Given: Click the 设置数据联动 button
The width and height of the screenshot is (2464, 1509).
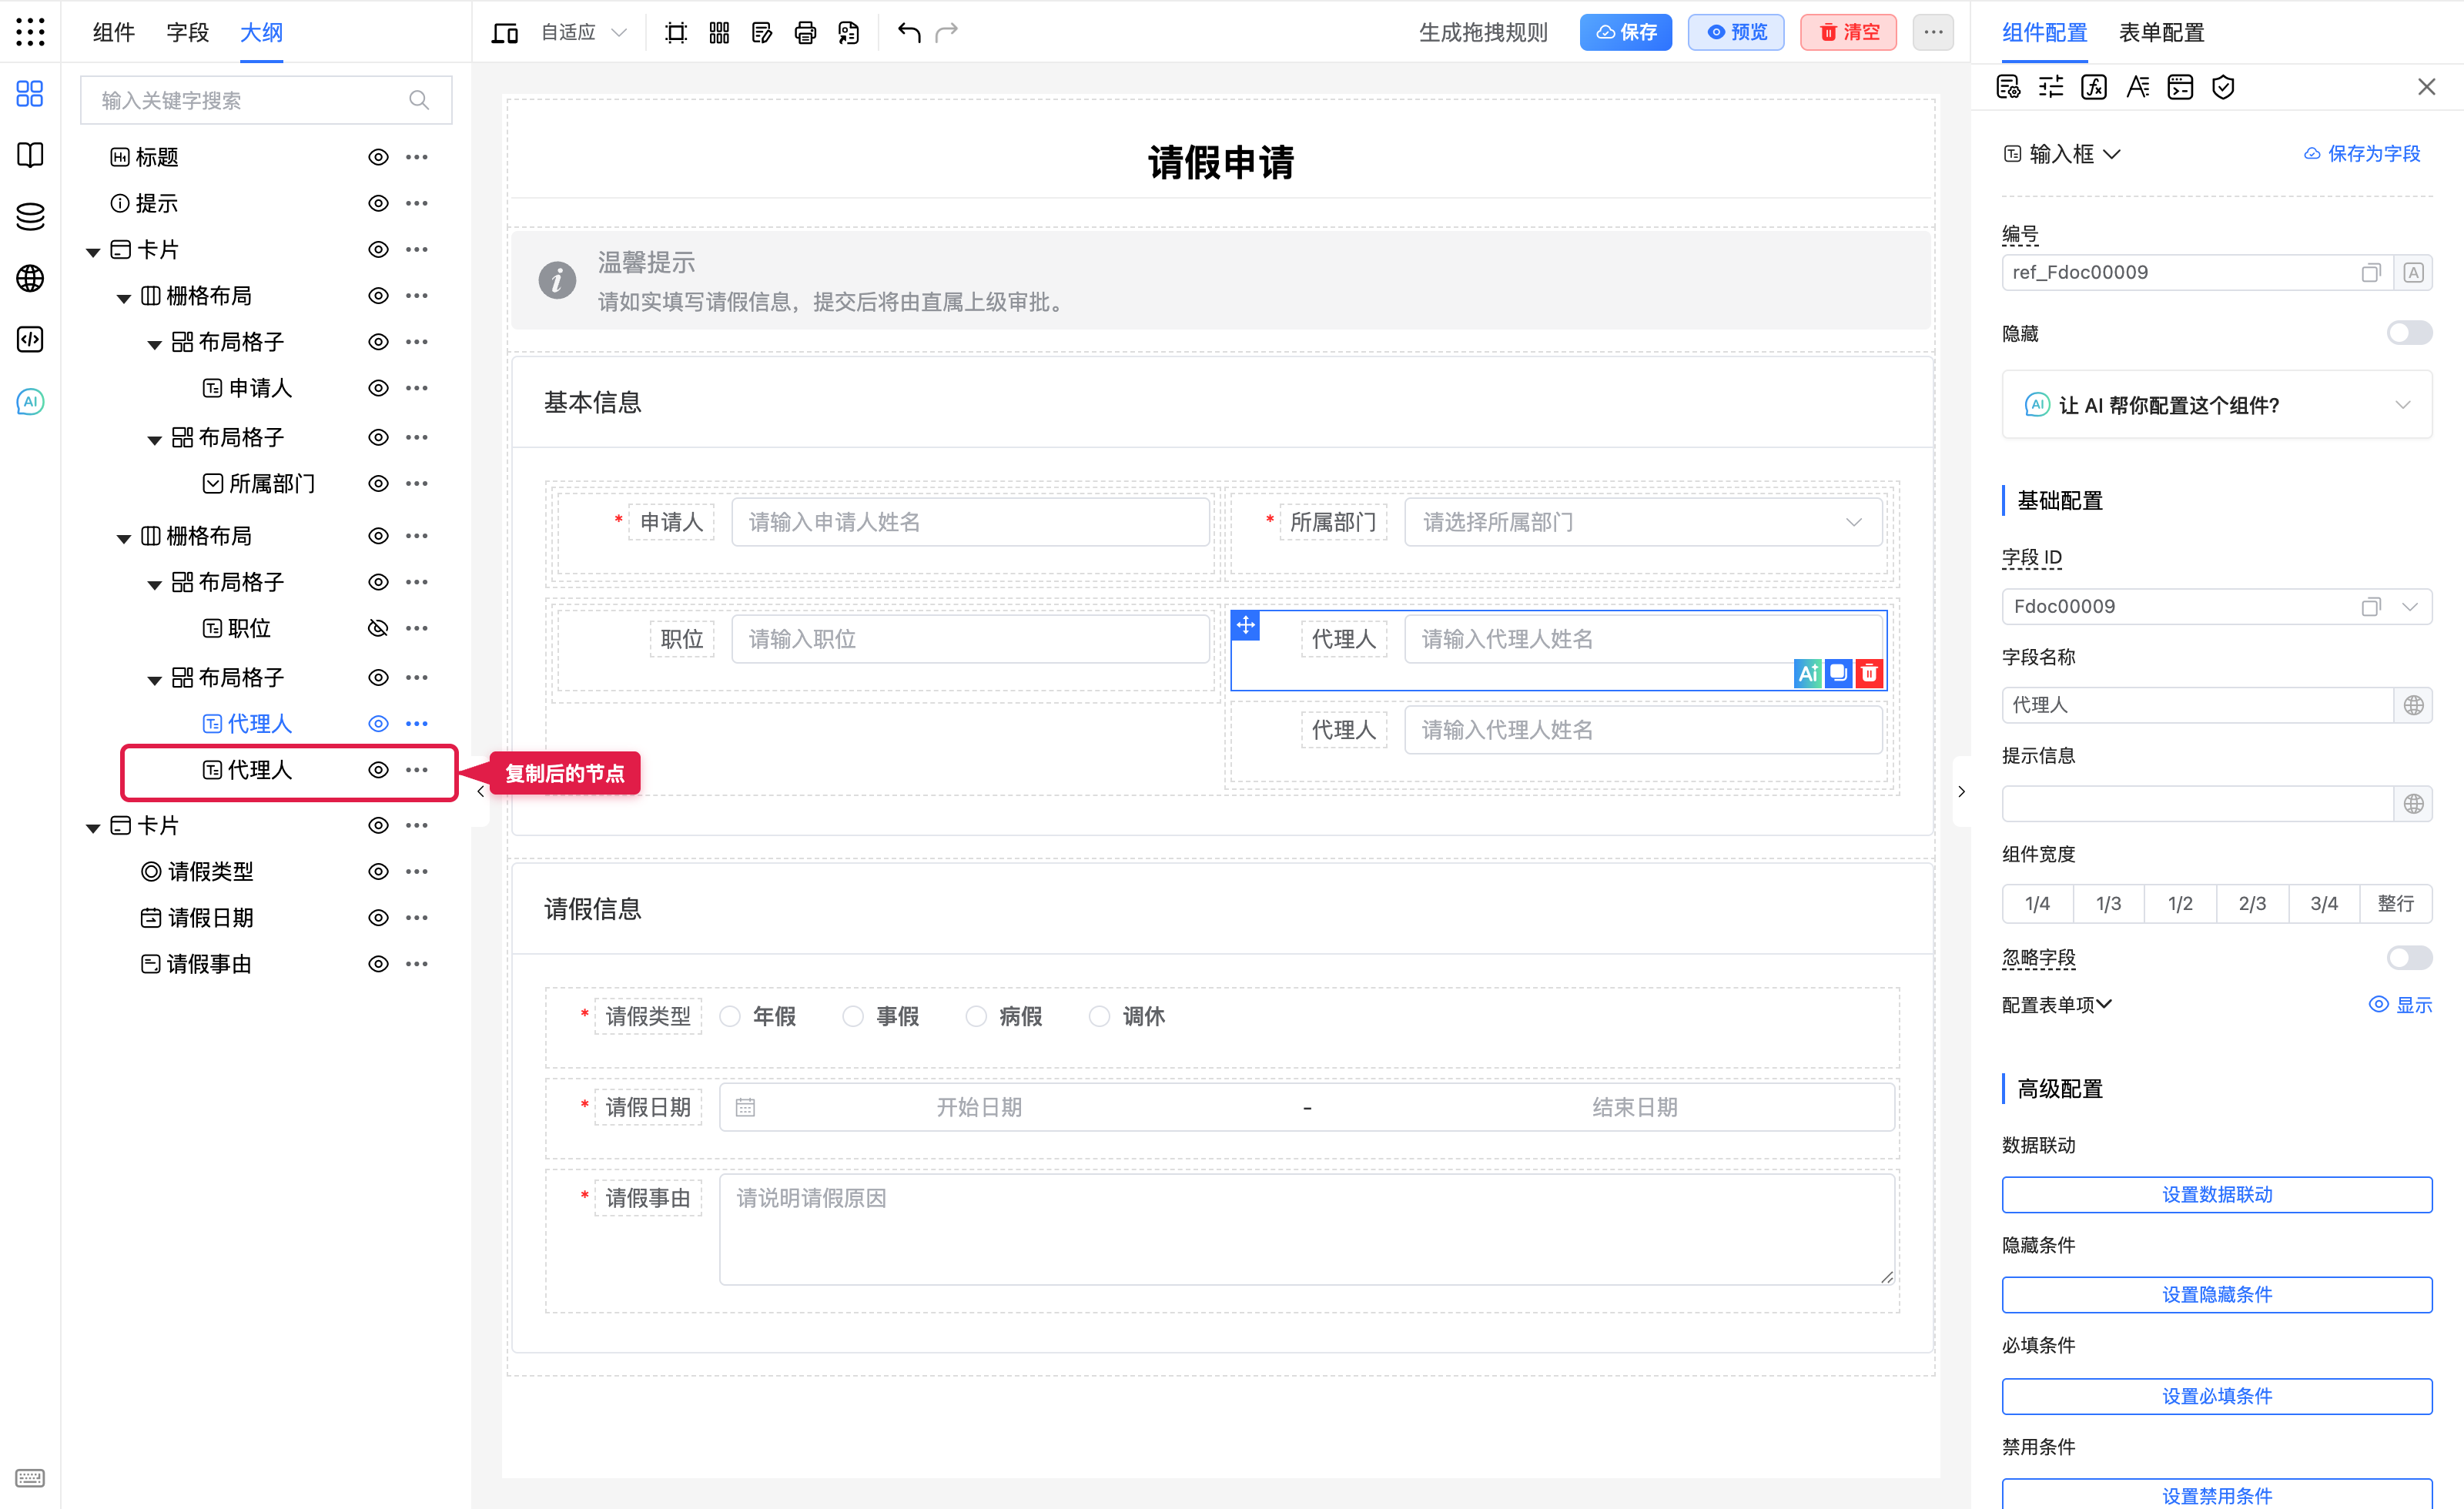Looking at the screenshot, I should coord(2216,1194).
